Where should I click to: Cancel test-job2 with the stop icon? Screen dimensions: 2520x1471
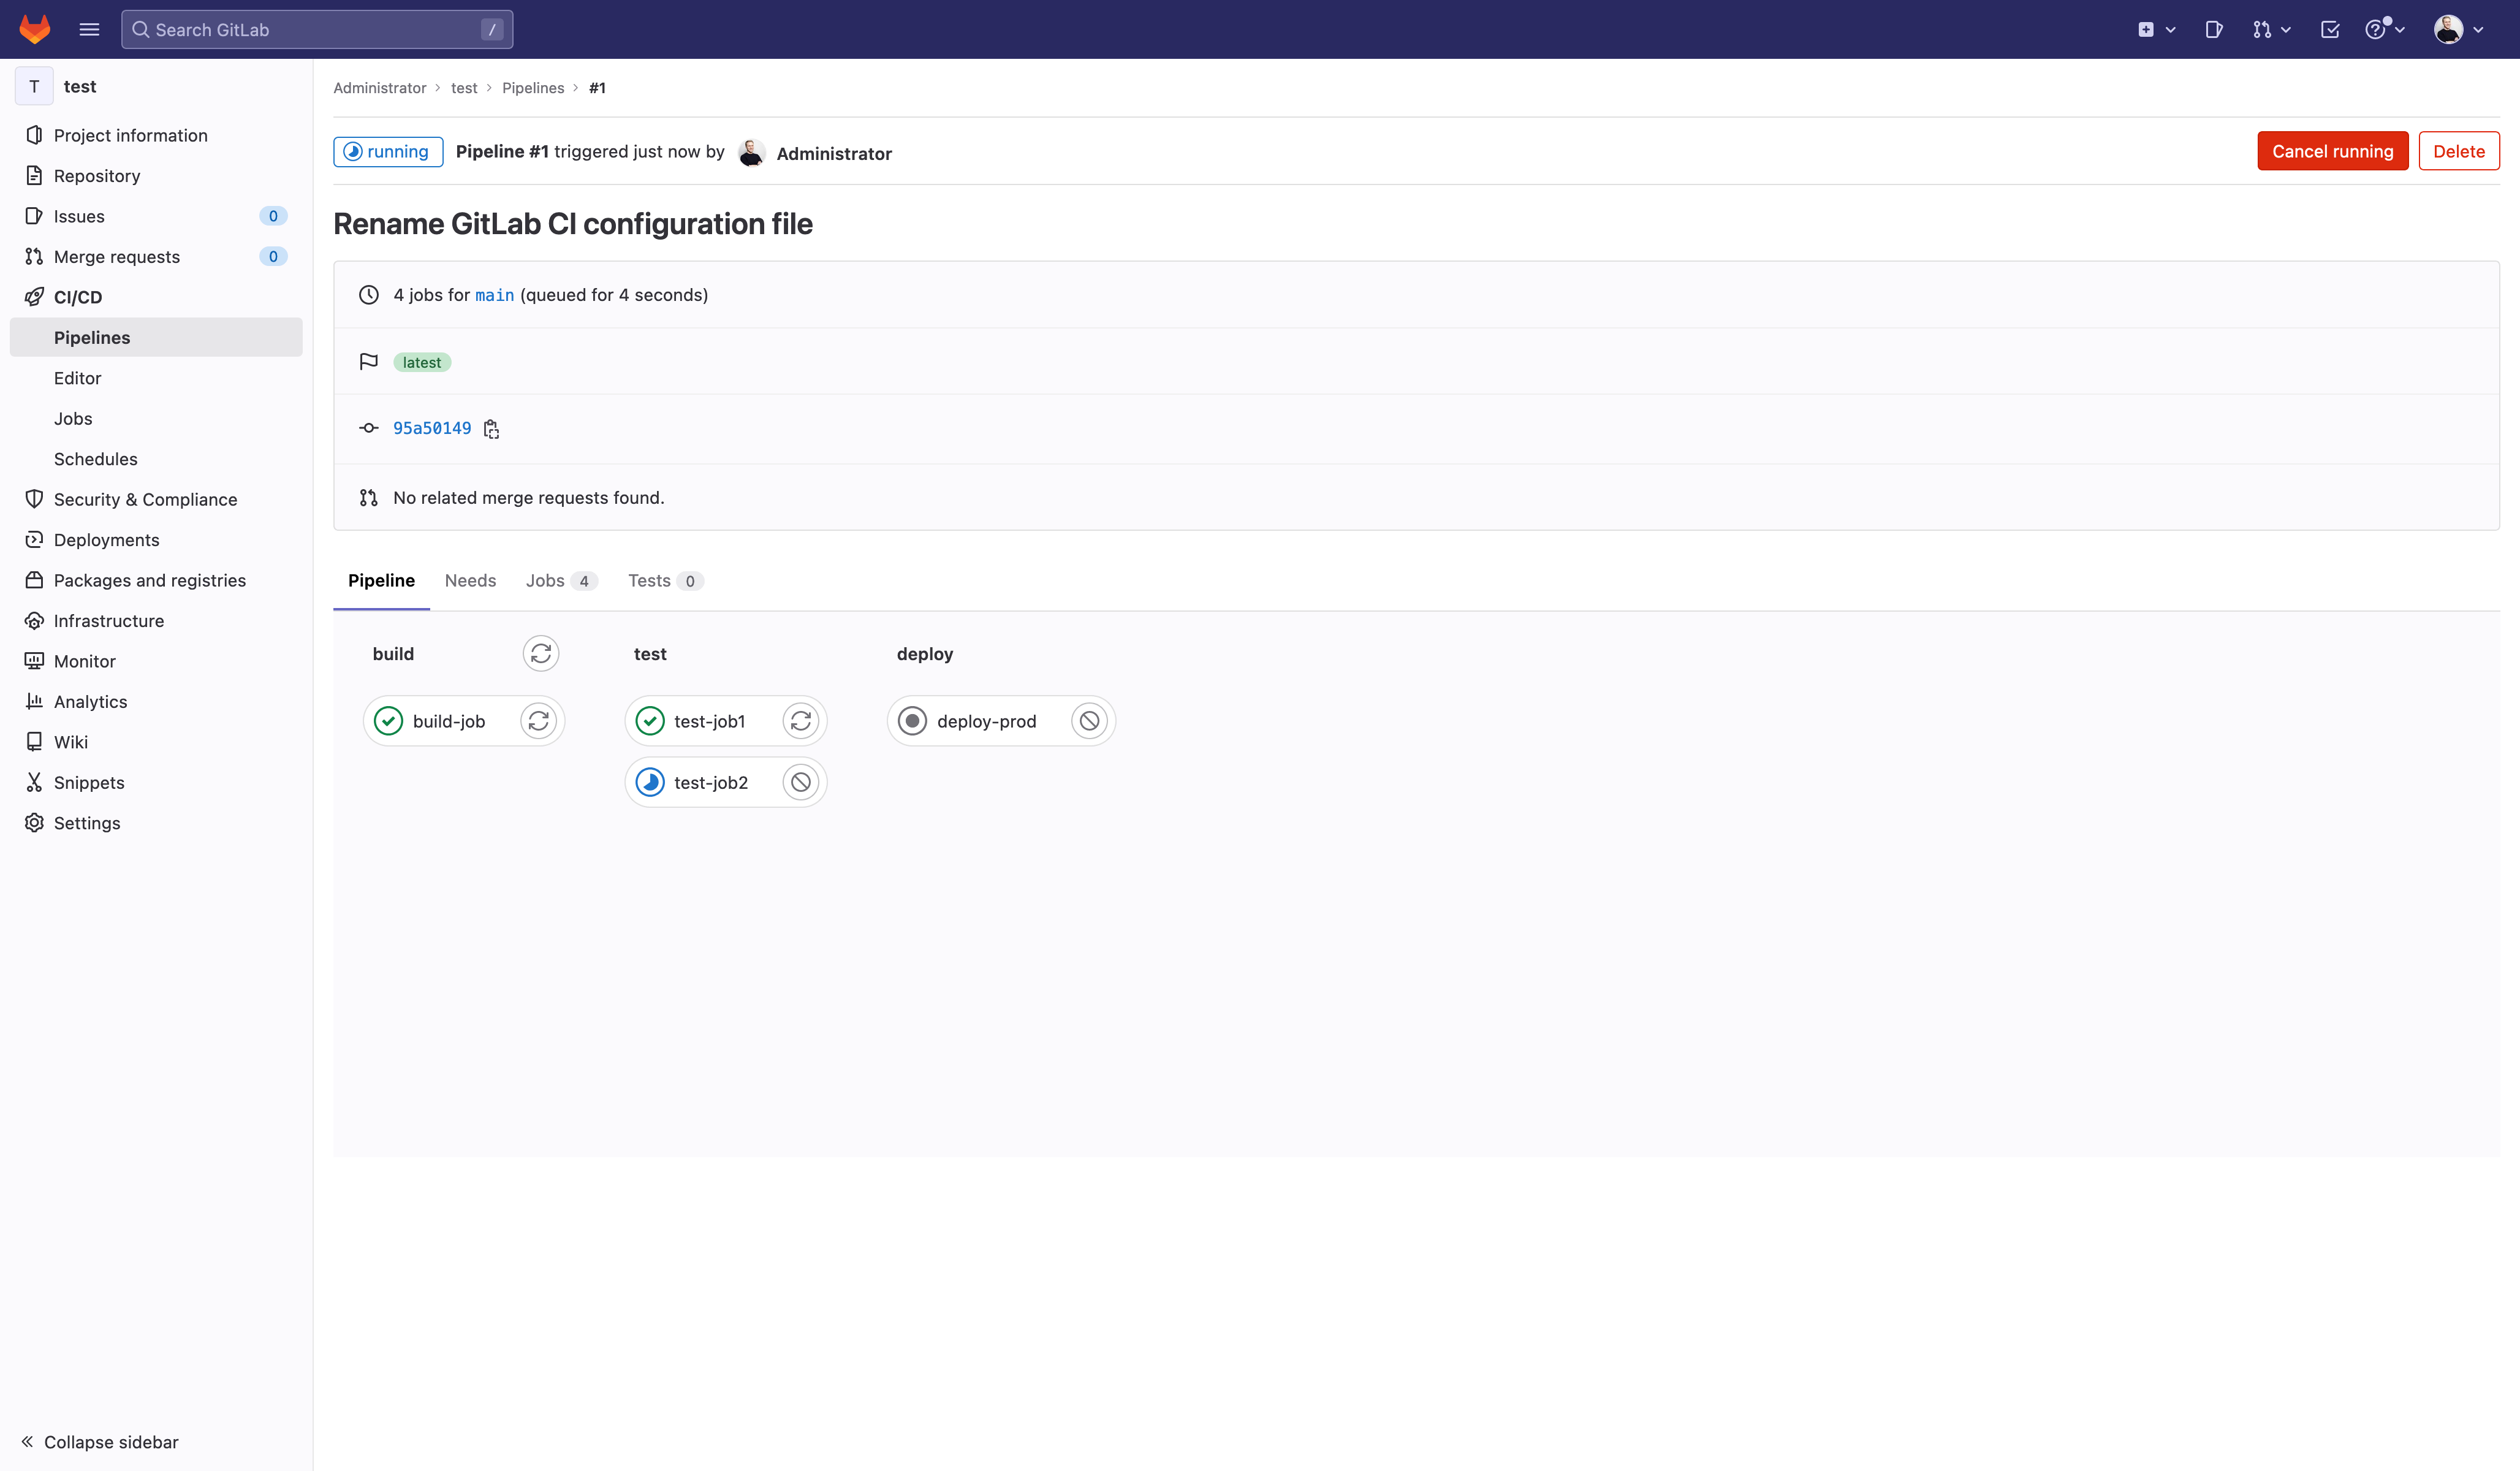800,782
